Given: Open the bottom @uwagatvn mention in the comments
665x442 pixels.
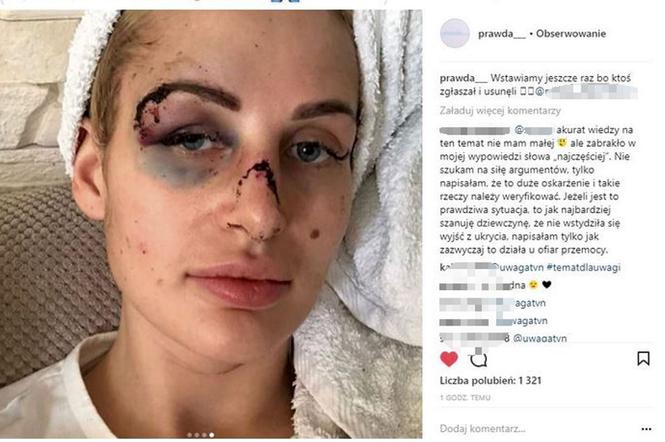Looking at the screenshot, I should pos(539,338).
